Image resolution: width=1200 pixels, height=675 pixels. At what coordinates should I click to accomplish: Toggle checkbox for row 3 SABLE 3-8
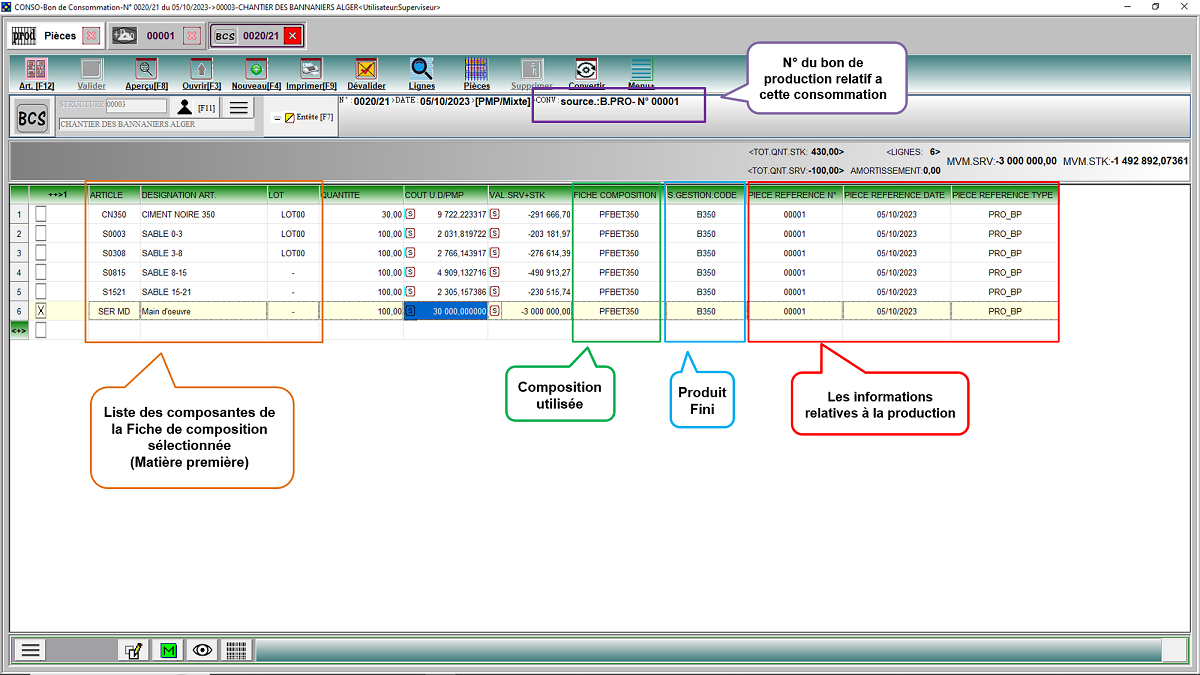tap(41, 253)
